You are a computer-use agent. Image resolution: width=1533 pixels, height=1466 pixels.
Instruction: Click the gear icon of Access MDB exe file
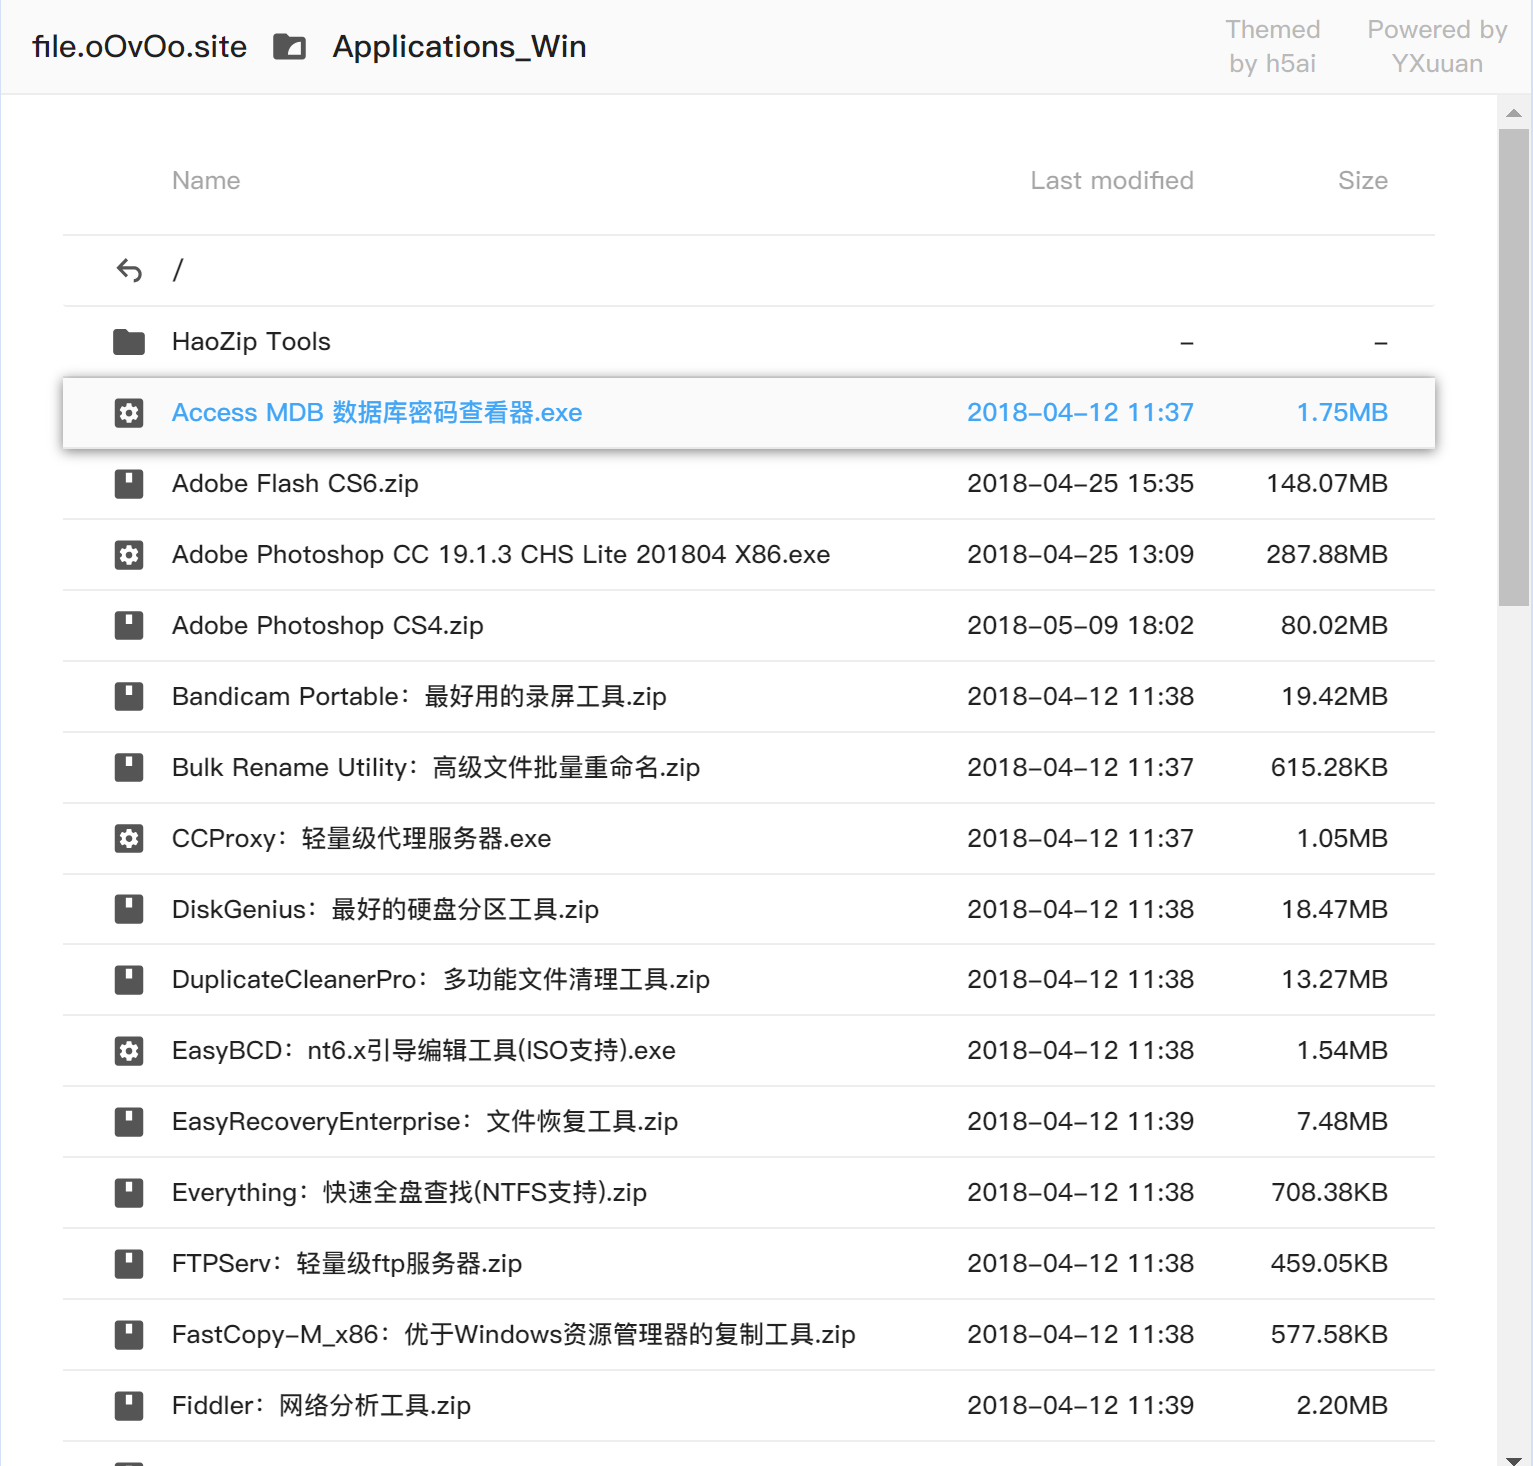[129, 413]
